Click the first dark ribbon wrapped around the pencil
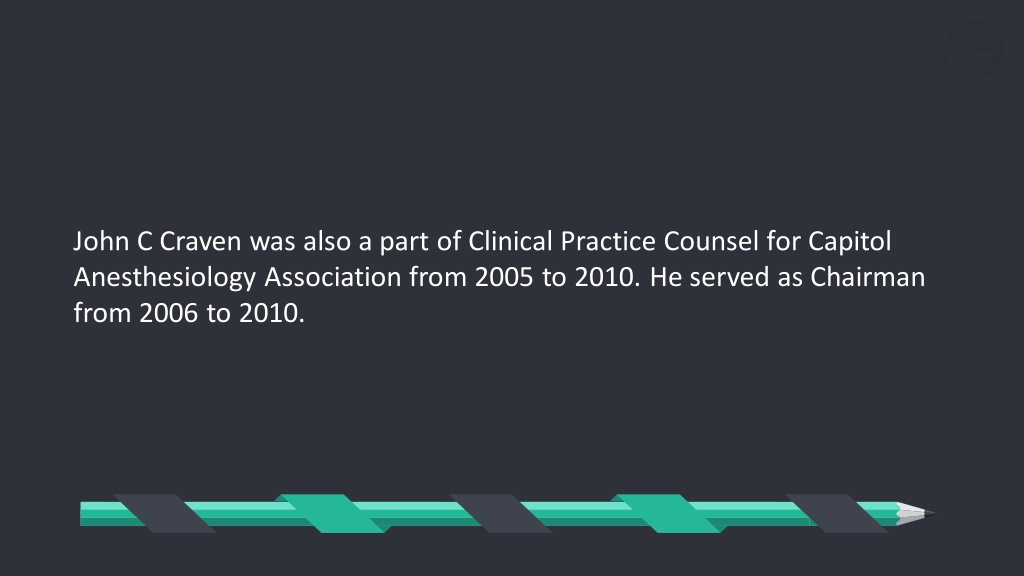The image size is (1024, 576). point(165,514)
